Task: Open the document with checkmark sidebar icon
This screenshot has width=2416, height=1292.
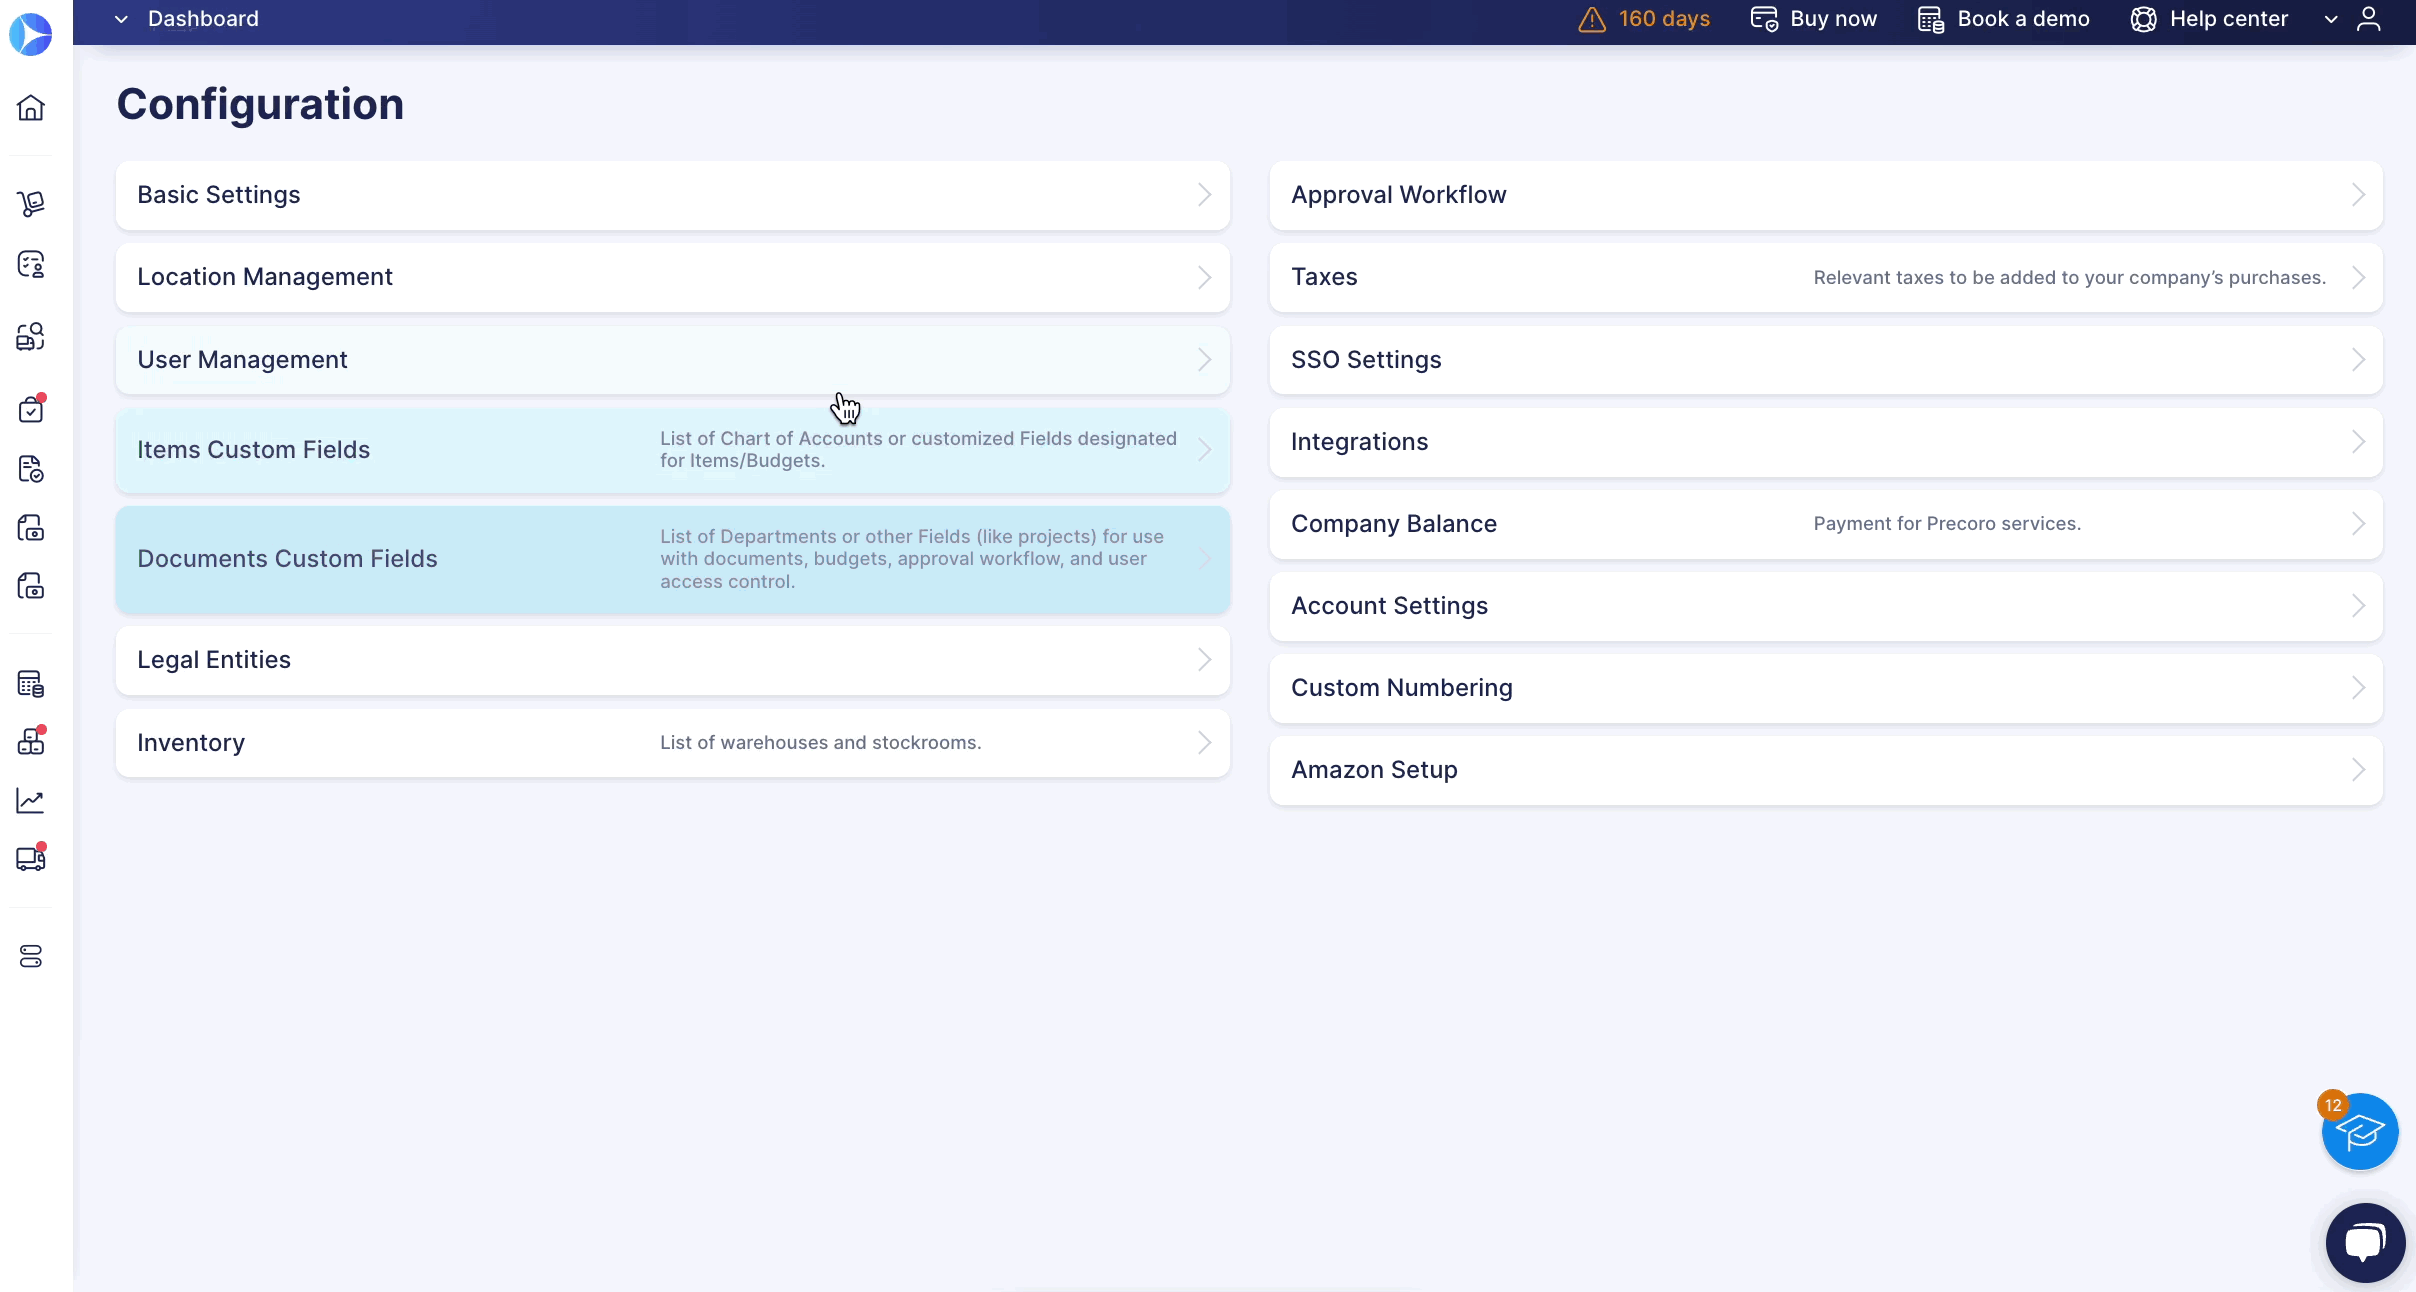Action: click(x=31, y=469)
